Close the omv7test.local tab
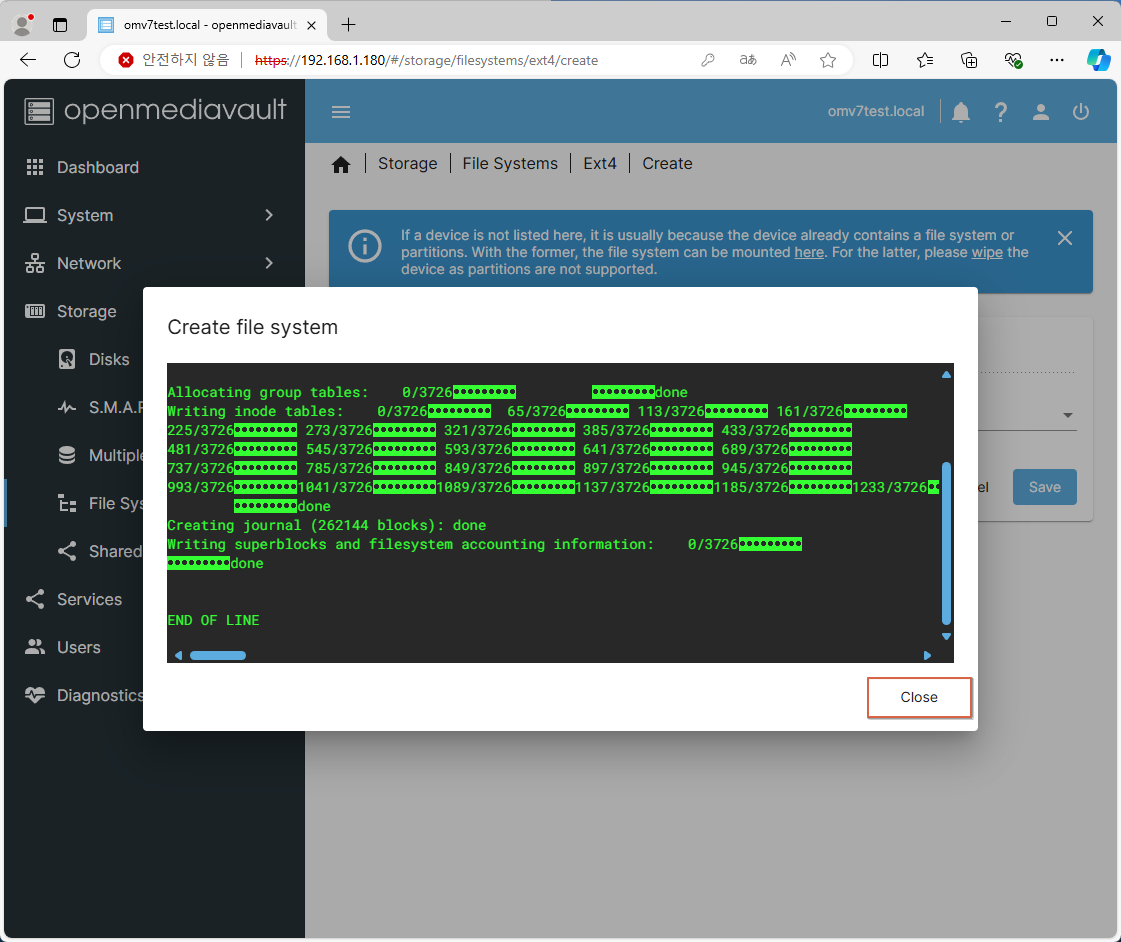Screen dimensions: 1121x942 (x=311, y=25)
